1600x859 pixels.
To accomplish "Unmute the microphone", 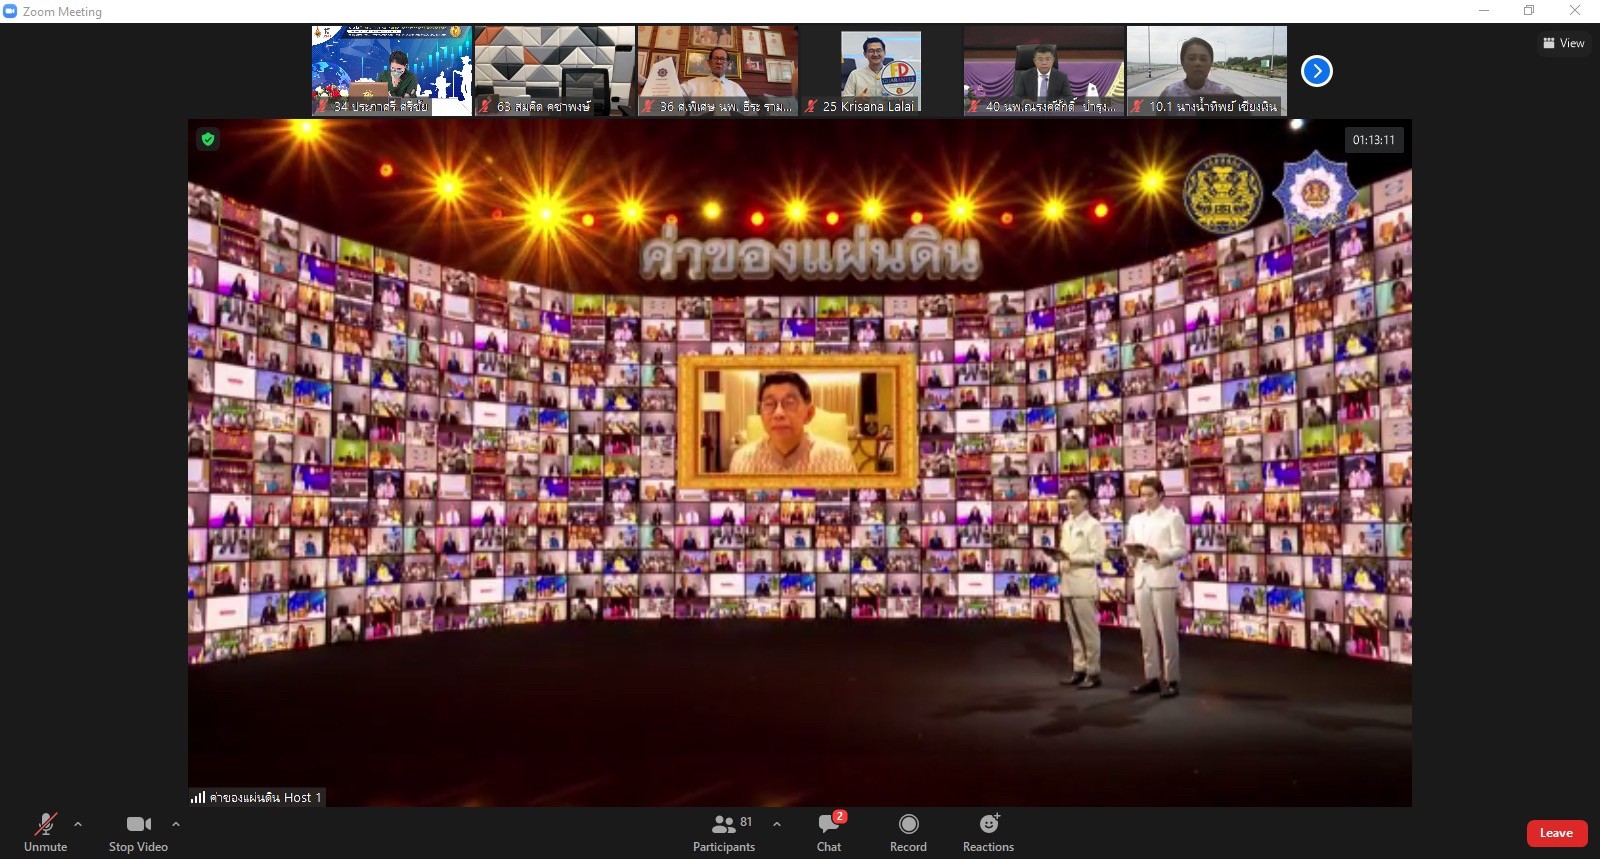I will click(x=45, y=832).
